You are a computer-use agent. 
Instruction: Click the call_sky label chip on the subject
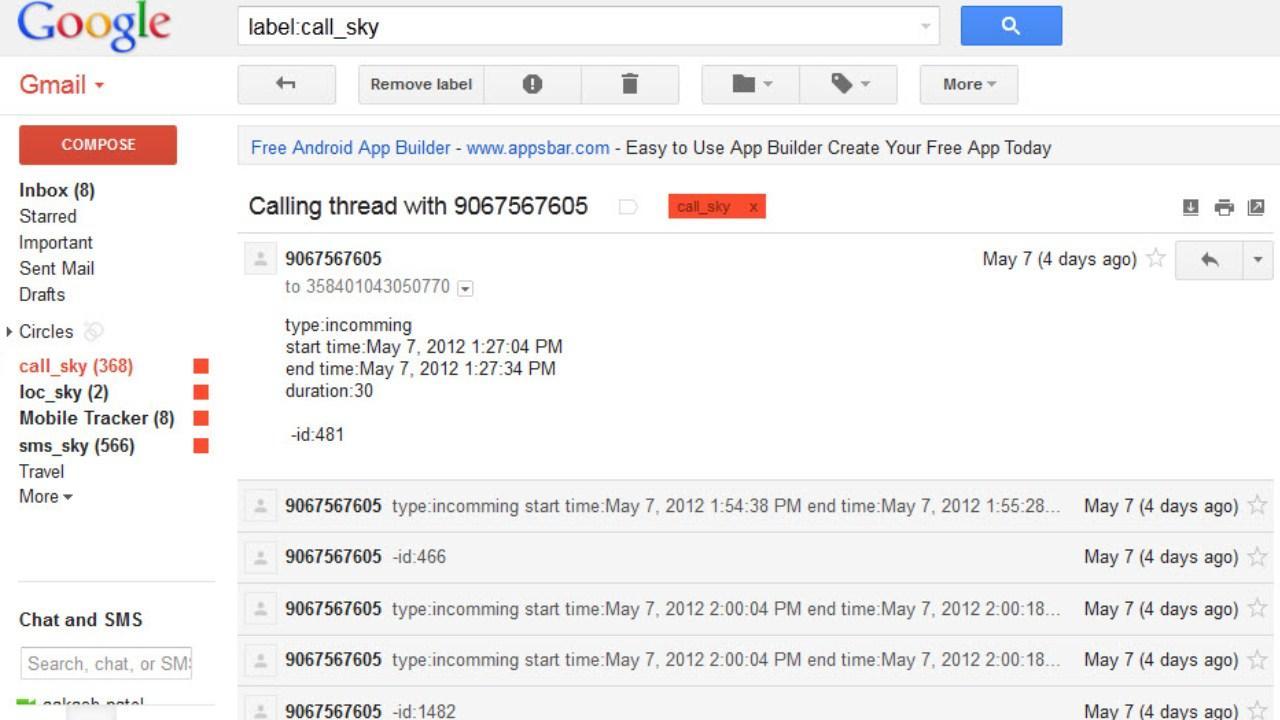coord(704,207)
